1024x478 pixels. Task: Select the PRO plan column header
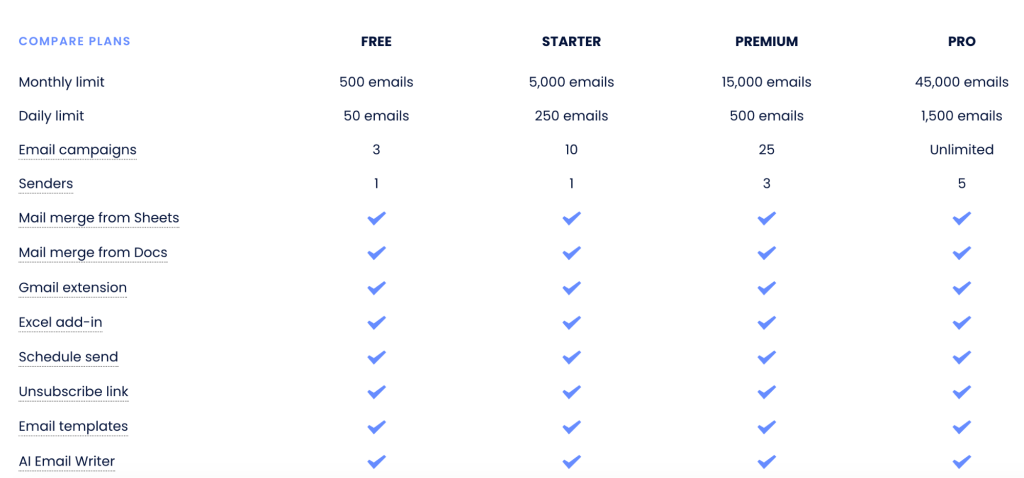coord(961,42)
